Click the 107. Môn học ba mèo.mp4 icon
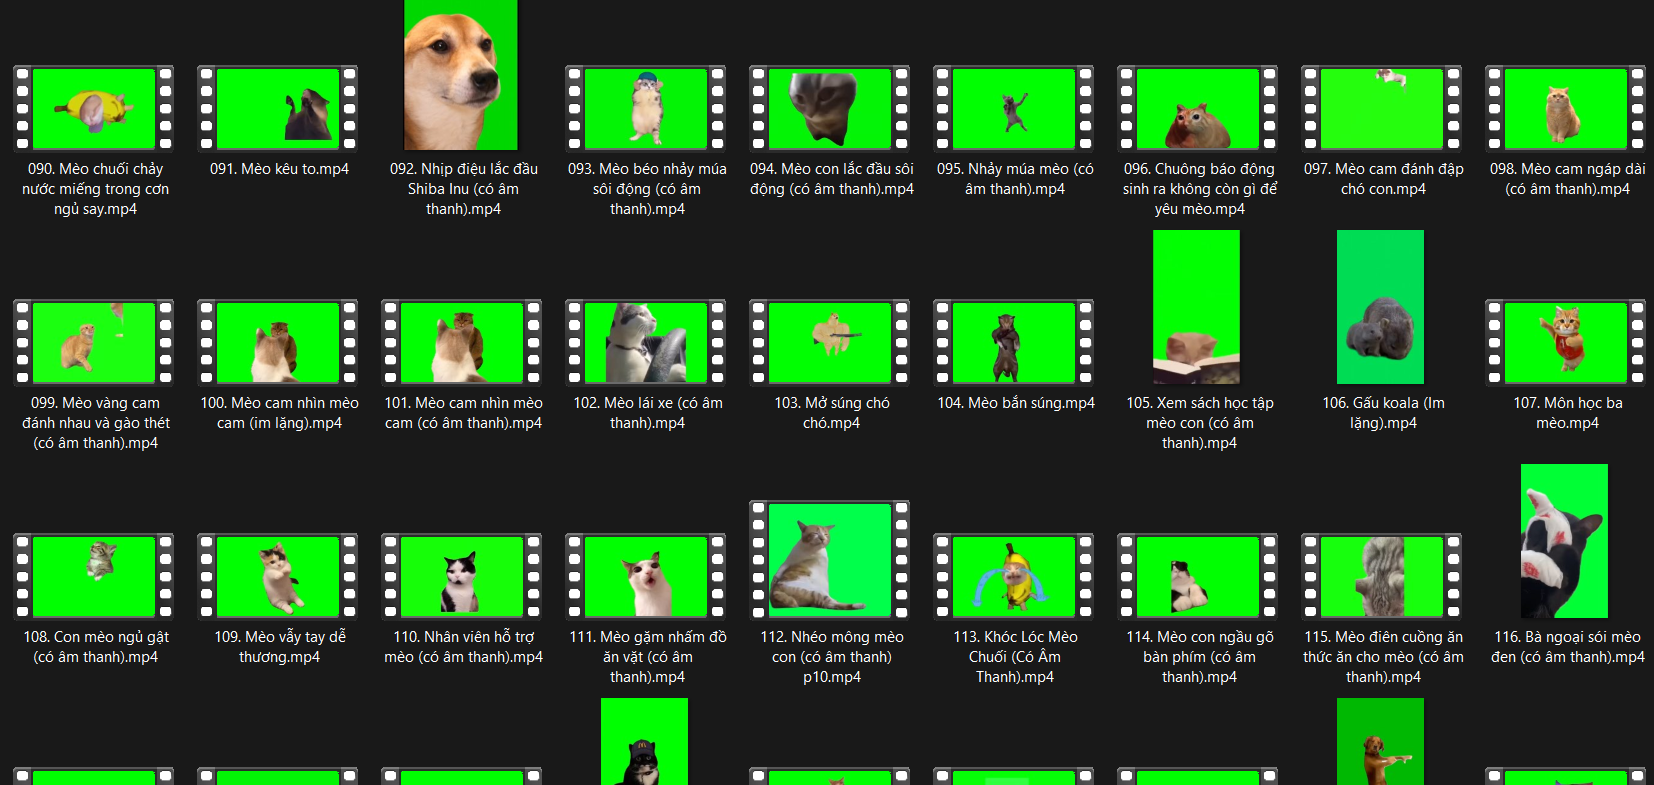This screenshot has height=785, width=1654. pyautogui.click(x=1566, y=343)
